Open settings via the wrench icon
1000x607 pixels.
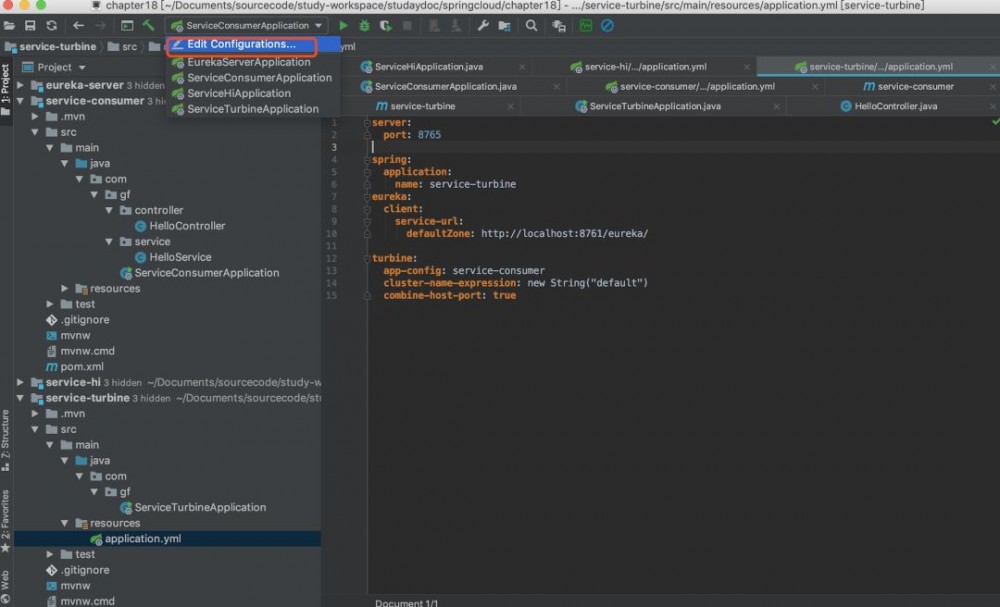[483, 25]
